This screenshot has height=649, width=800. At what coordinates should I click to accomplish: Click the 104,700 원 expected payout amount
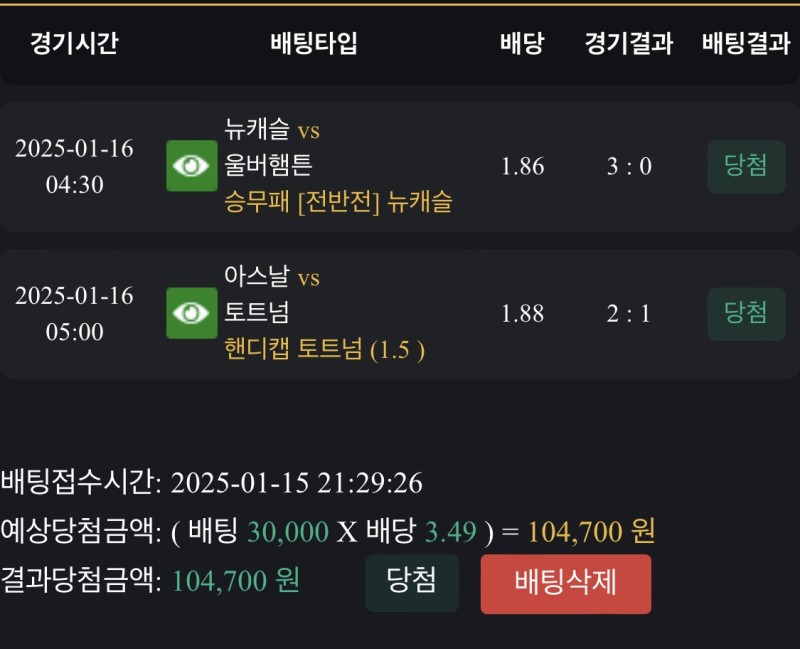[x=591, y=532]
